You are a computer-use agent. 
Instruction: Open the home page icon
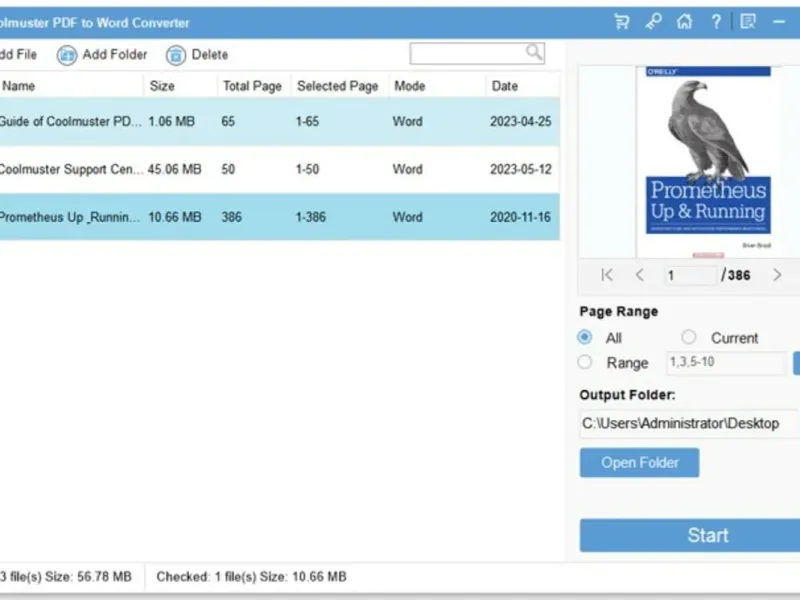(x=684, y=22)
